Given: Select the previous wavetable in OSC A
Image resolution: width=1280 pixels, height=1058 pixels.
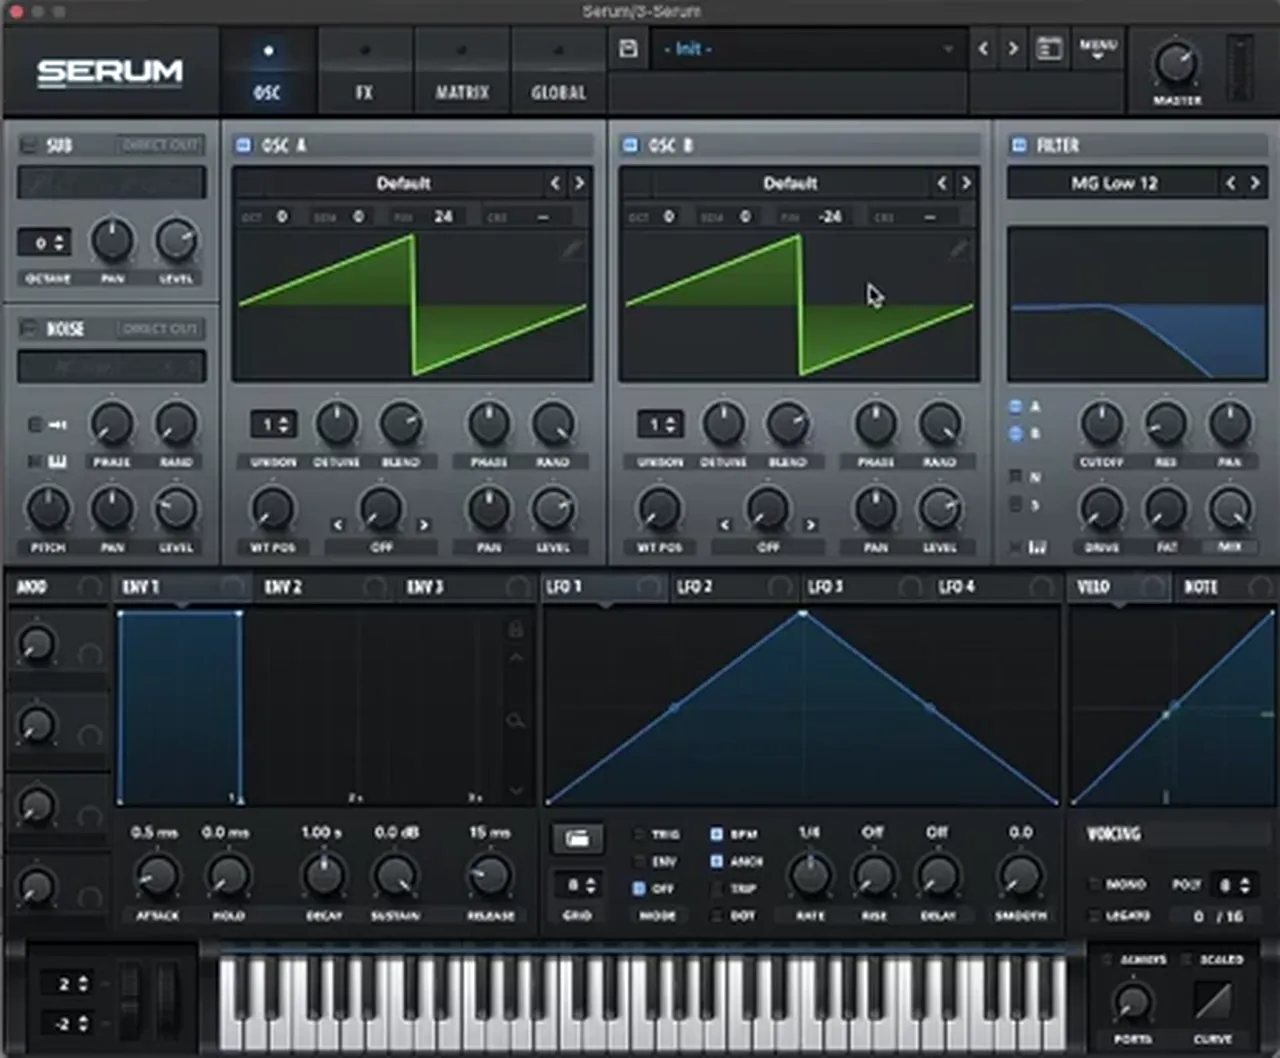Looking at the screenshot, I should click(x=555, y=183).
